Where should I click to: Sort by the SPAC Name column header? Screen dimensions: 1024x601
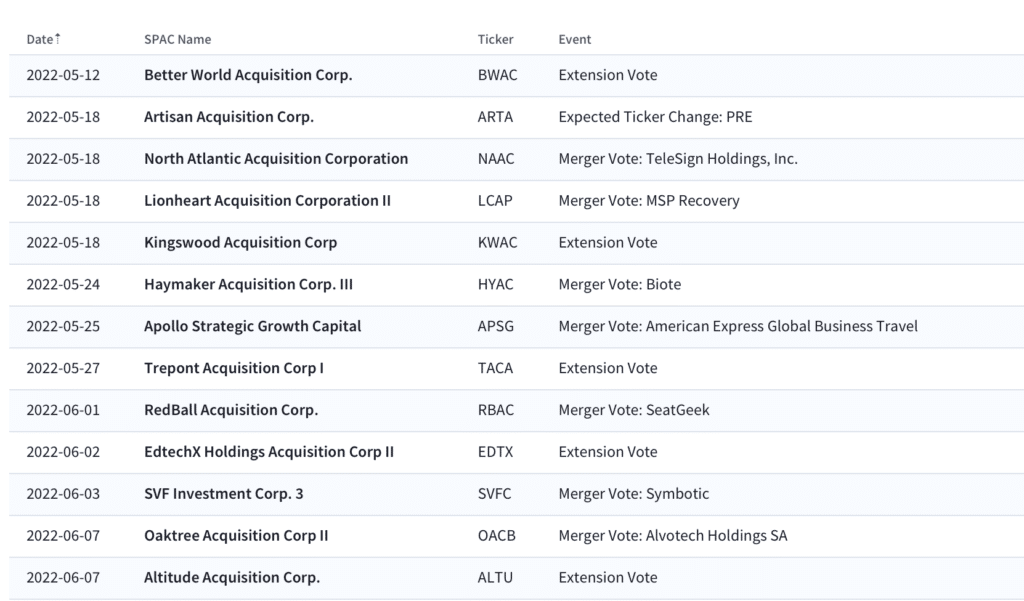click(x=178, y=39)
